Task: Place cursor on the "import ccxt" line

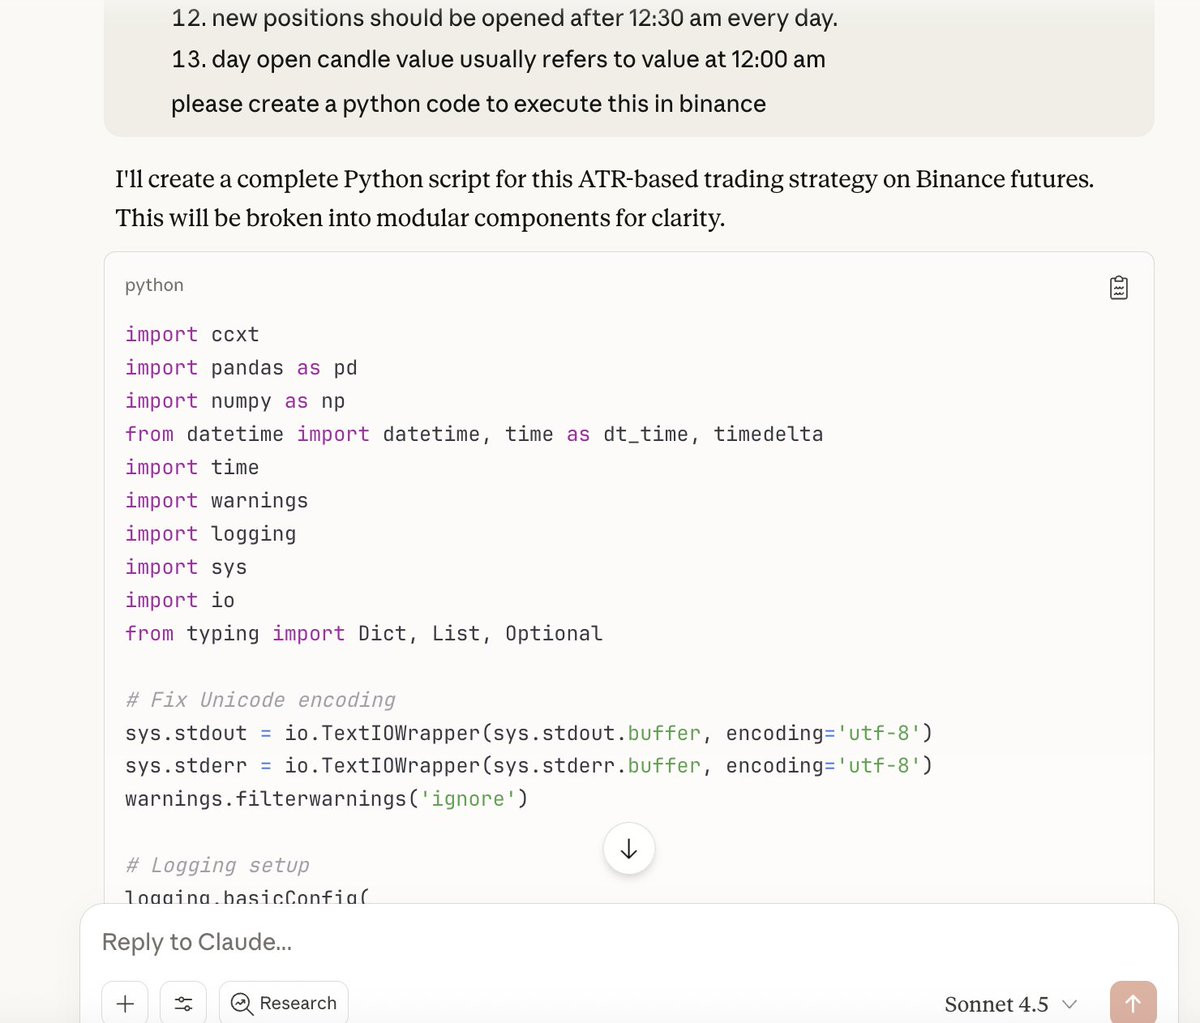Action: 192,334
